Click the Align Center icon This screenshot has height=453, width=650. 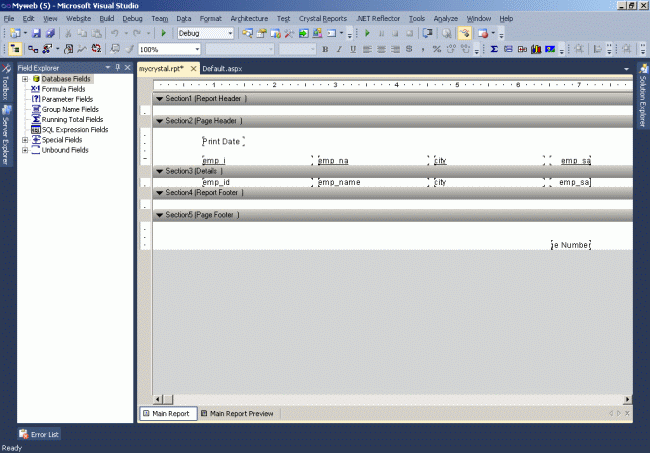pyautogui.click(x=381, y=49)
